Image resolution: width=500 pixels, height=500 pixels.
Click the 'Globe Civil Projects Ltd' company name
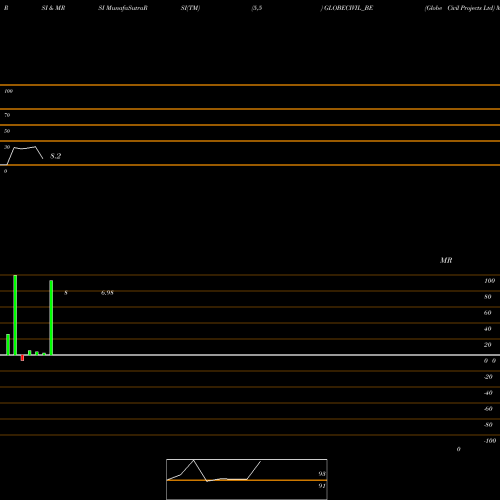[460, 8]
